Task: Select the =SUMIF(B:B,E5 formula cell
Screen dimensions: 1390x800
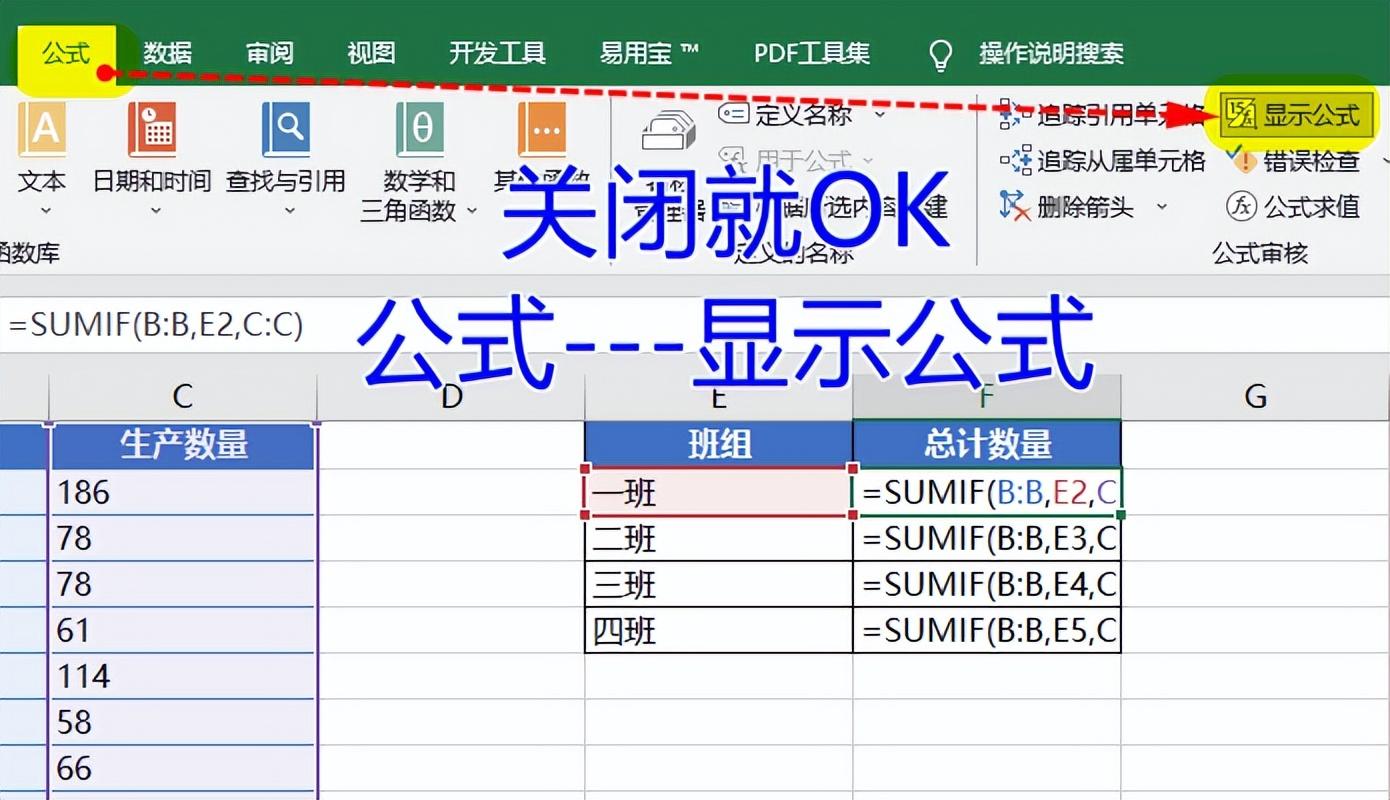Action: 987,630
